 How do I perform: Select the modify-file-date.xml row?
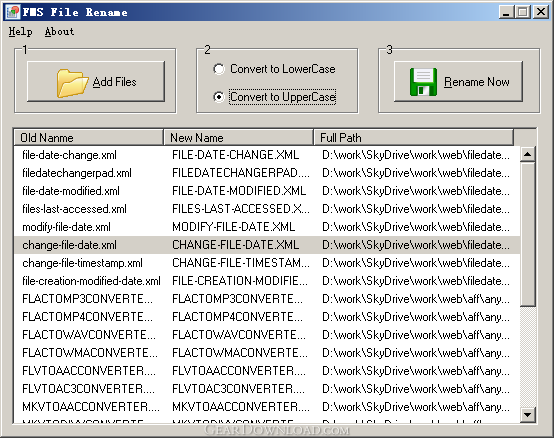(x=267, y=227)
